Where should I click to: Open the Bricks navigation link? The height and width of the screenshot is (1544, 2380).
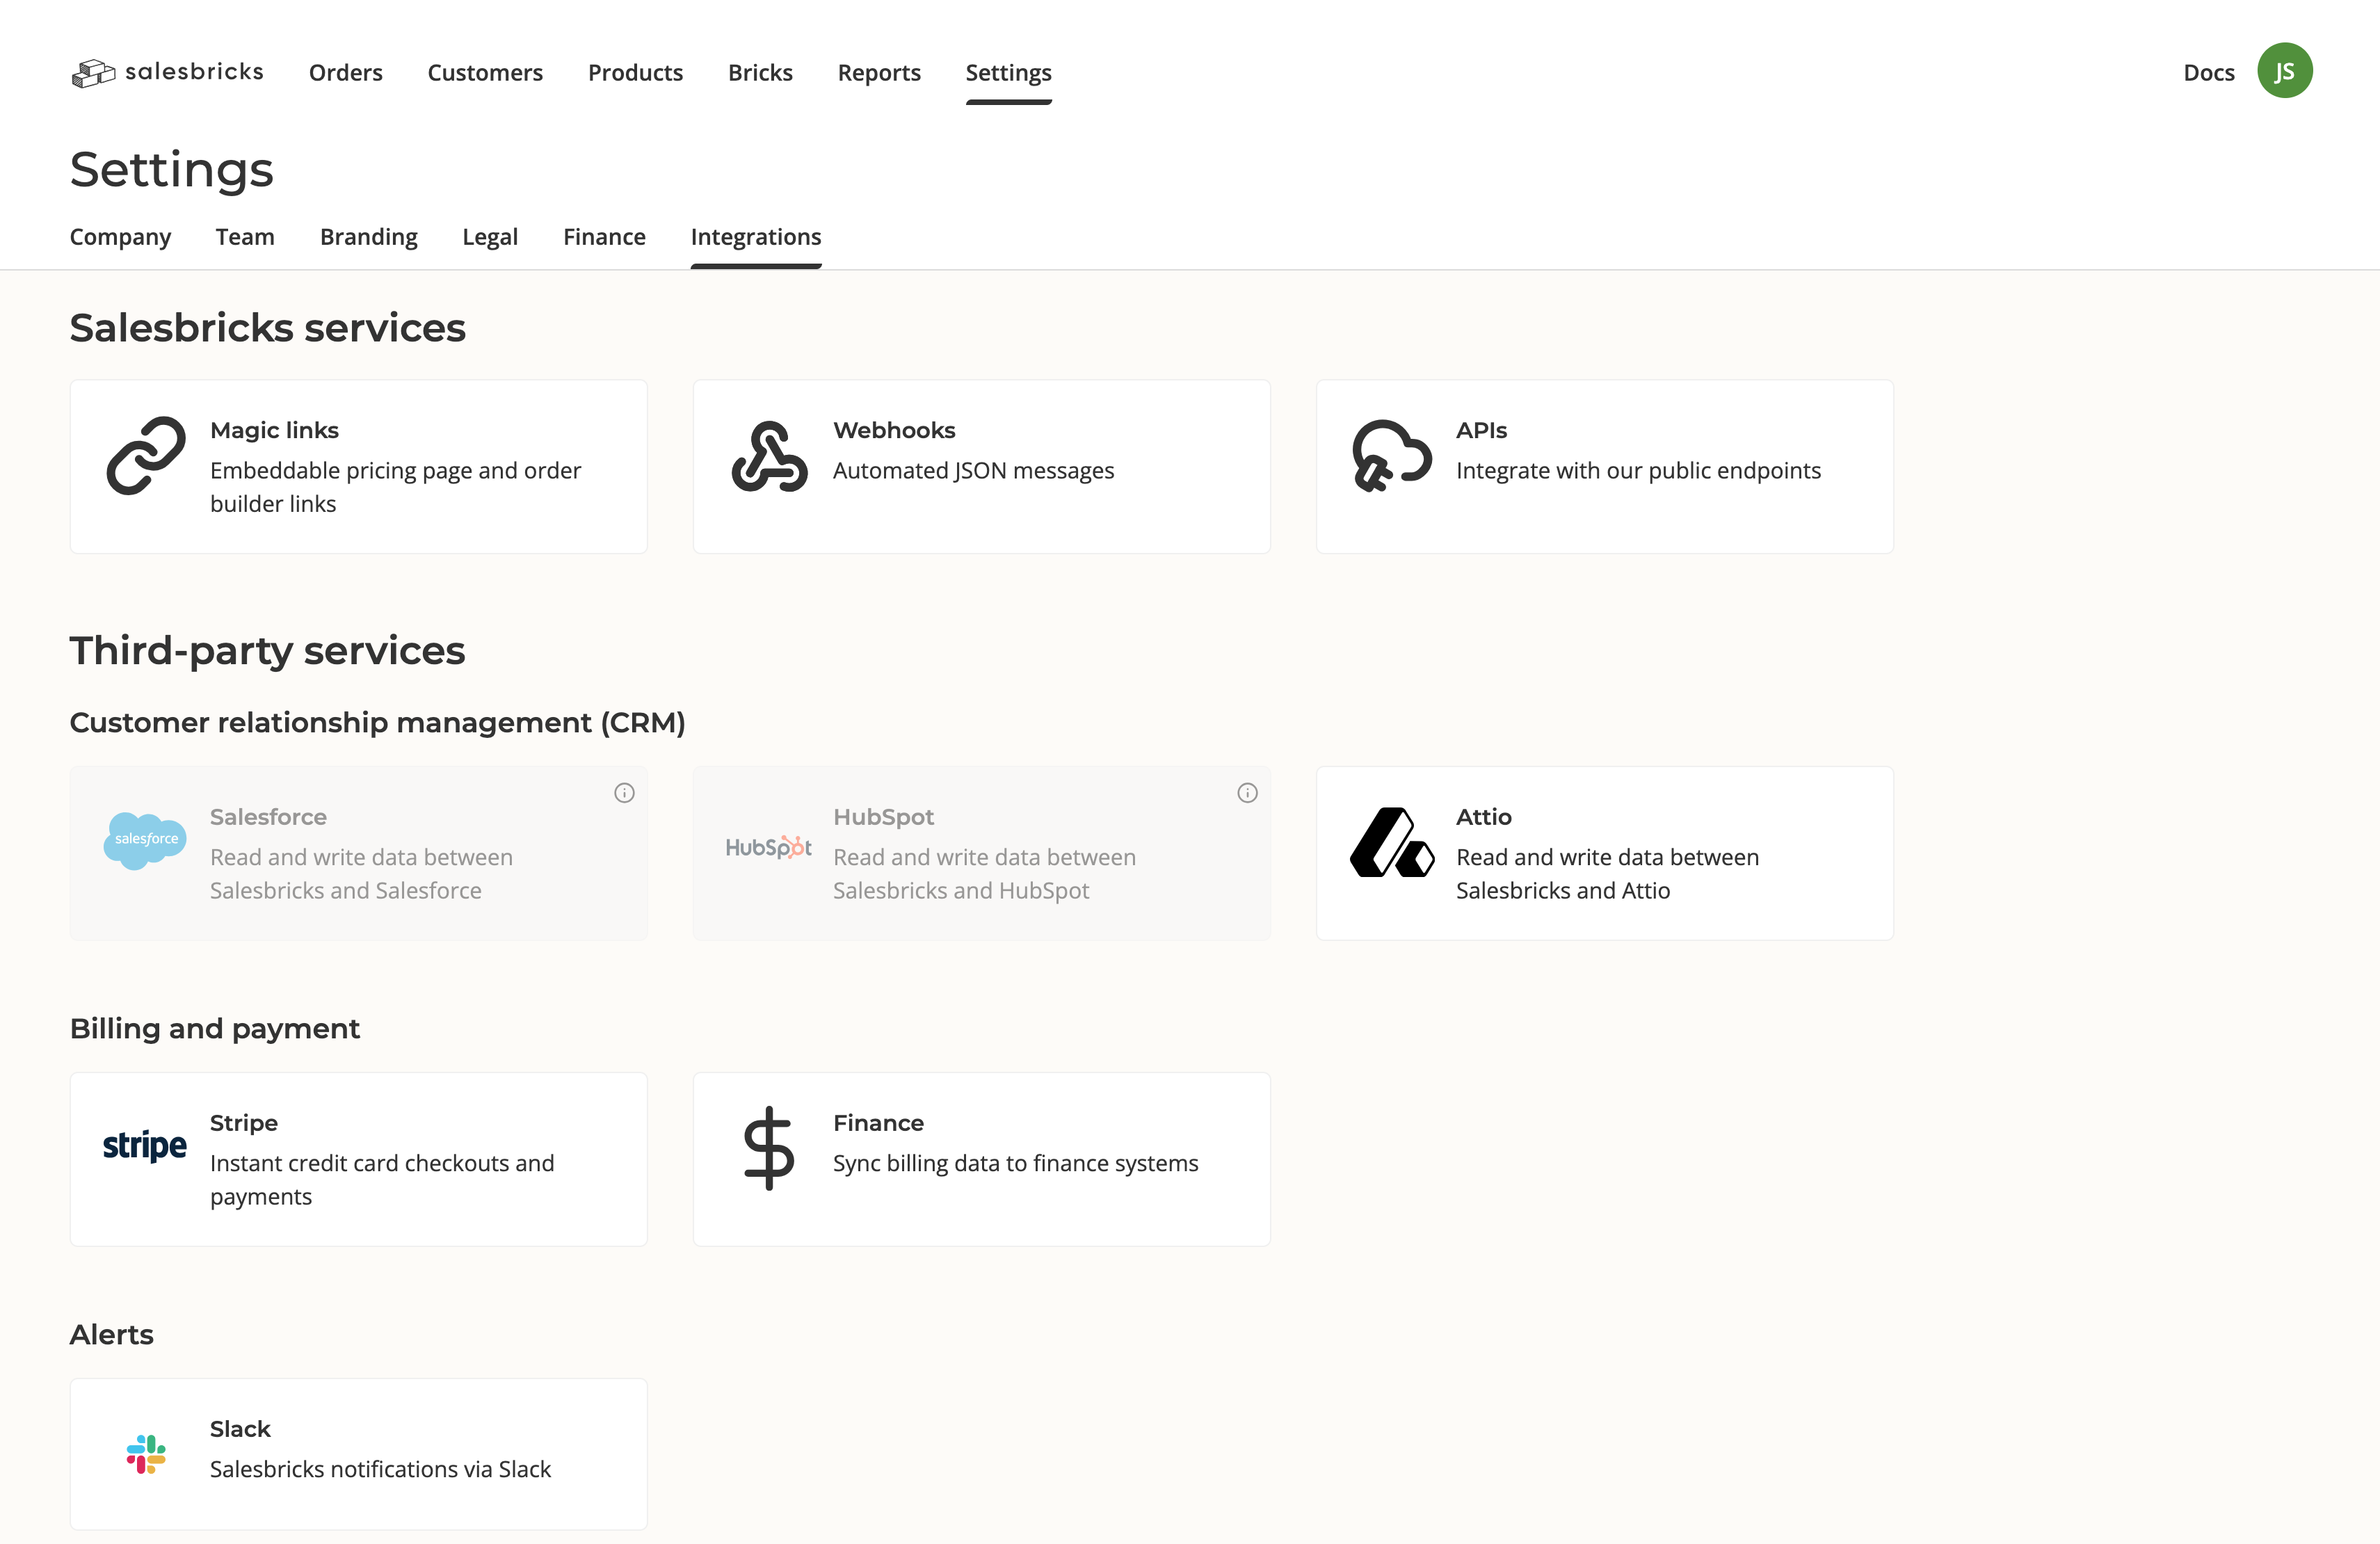[759, 72]
